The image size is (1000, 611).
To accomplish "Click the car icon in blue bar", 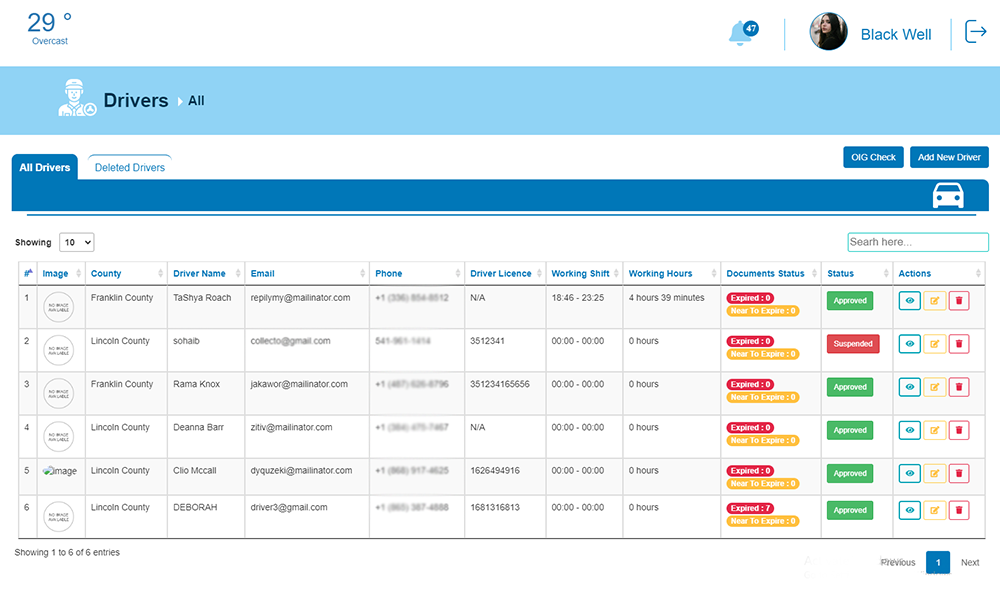I will point(947,195).
